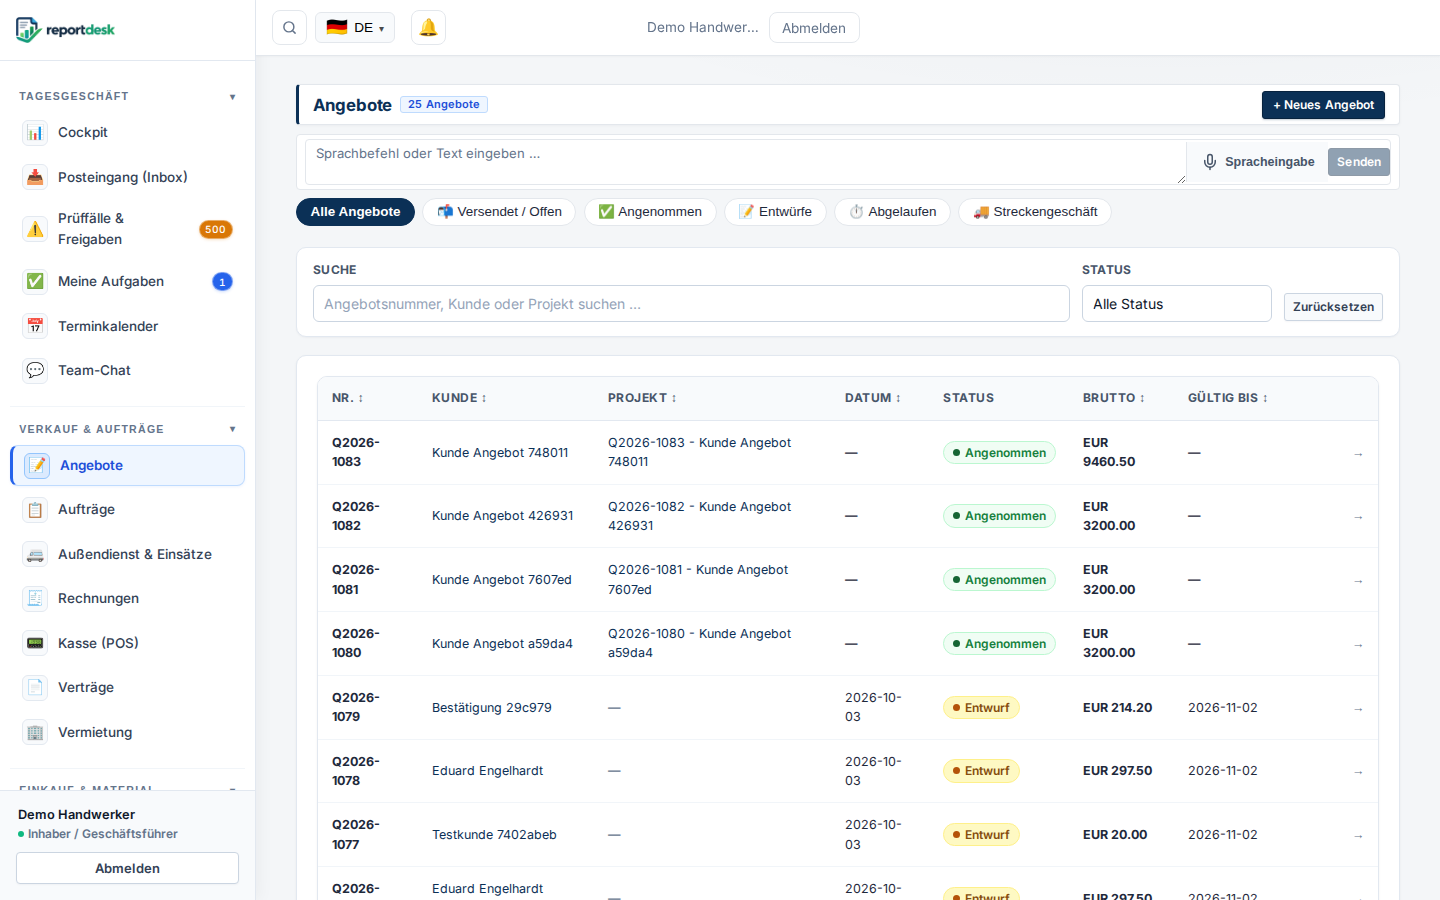Open the DE language dropdown
This screenshot has width=1440, height=900.
[355, 28]
